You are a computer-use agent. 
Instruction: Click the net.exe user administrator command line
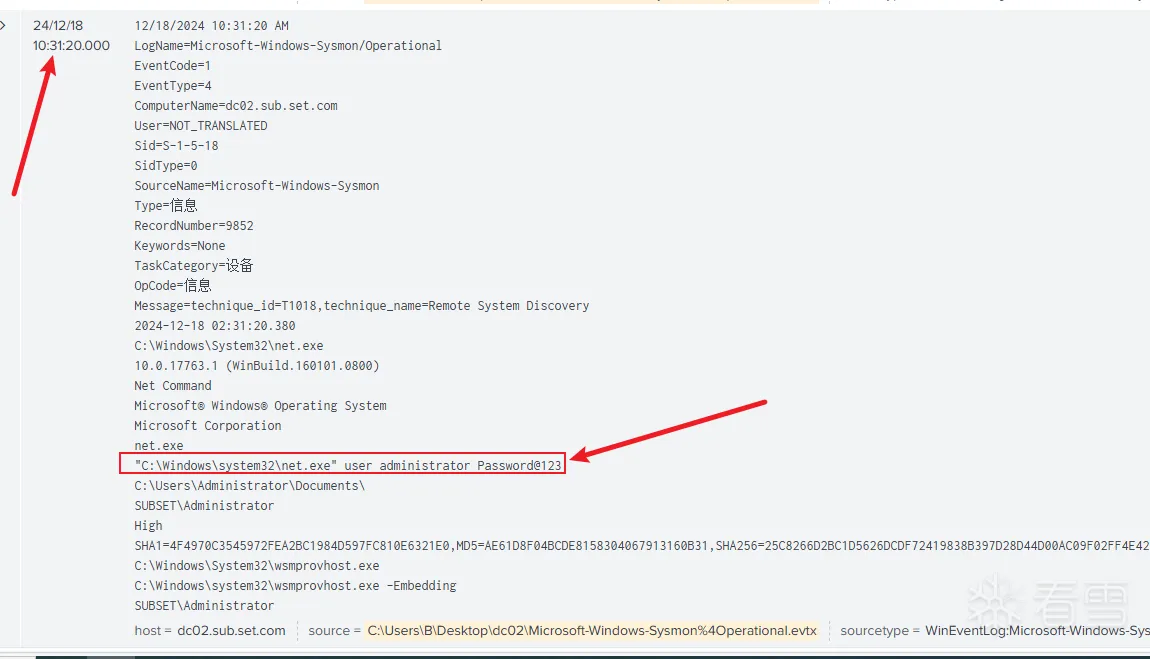(348, 465)
